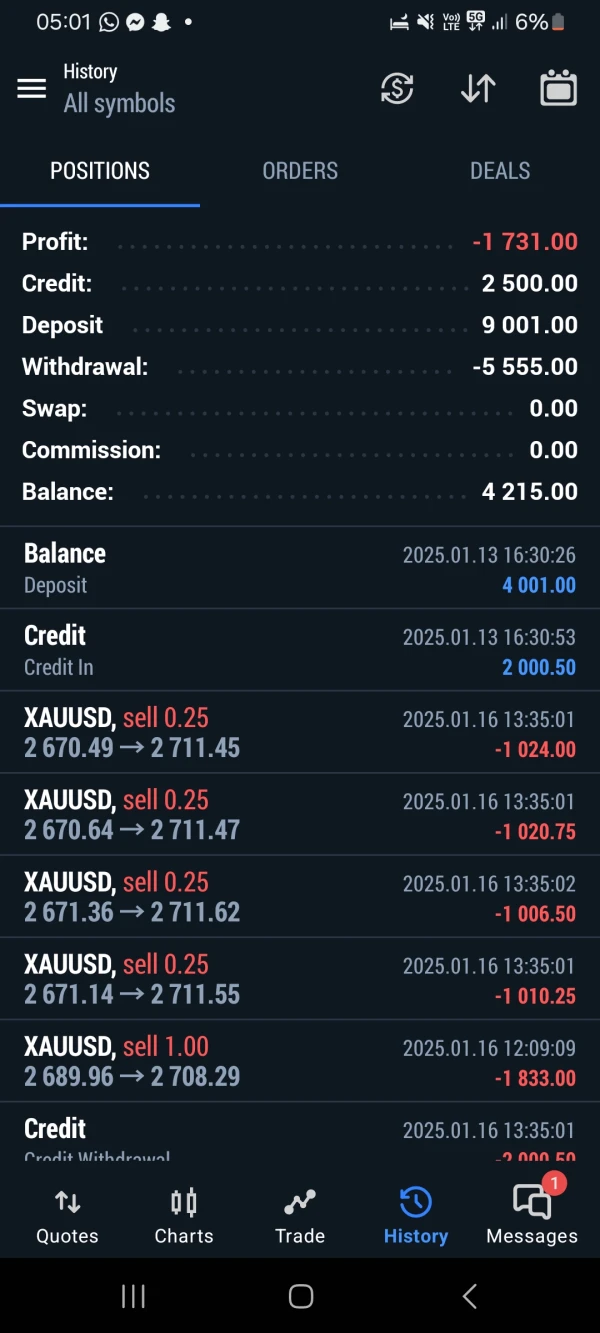Viewport: 600px width, 1333px height.
Task: Tap the currency symbol filter icon
Action: (397, 89)
